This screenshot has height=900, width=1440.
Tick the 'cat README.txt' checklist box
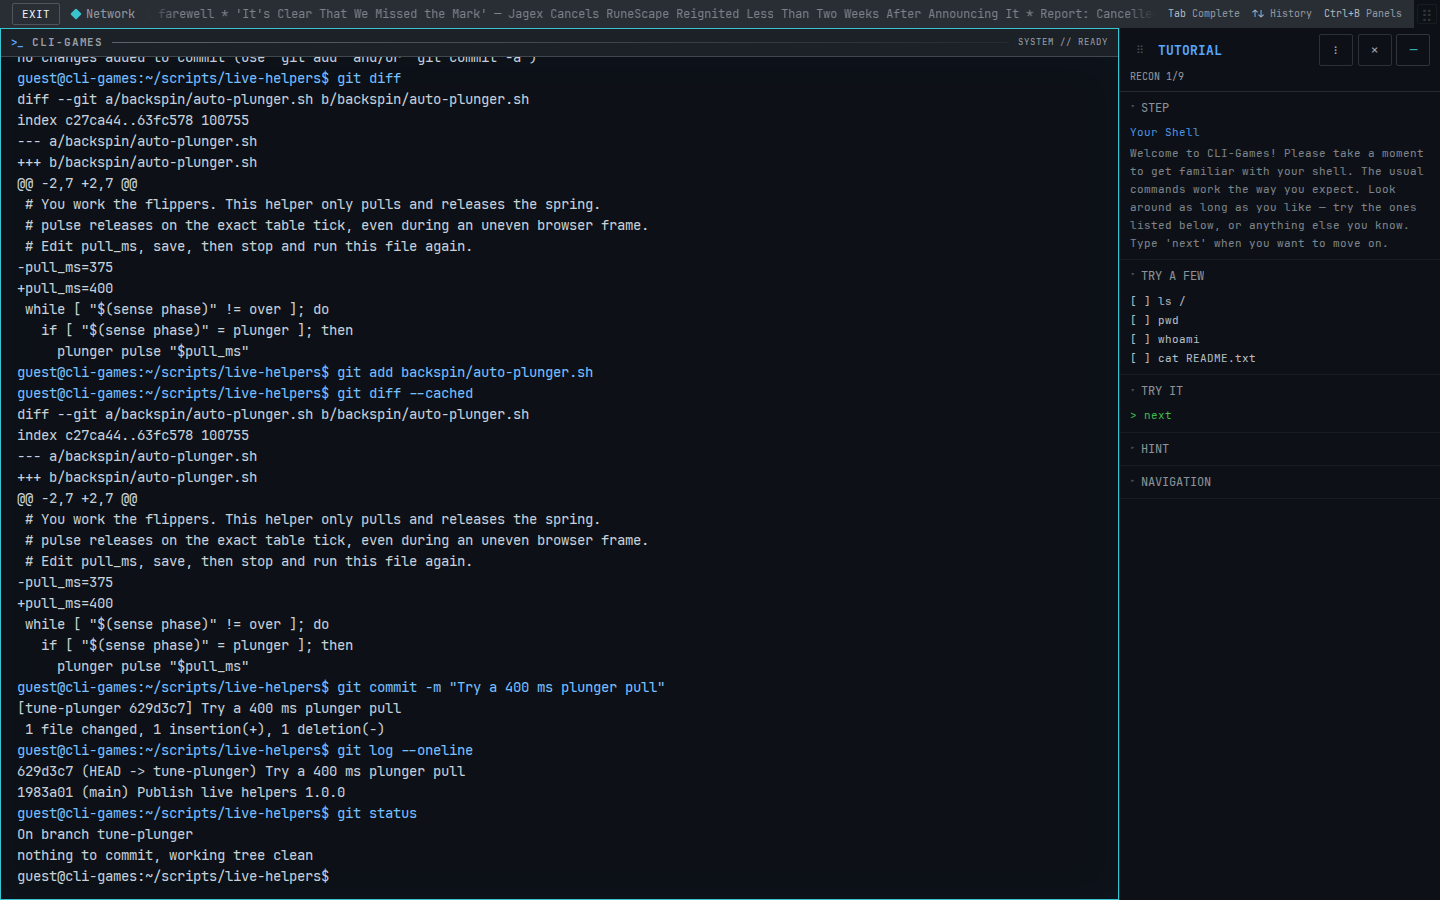pyautogui.click(x=1140, y=358)
